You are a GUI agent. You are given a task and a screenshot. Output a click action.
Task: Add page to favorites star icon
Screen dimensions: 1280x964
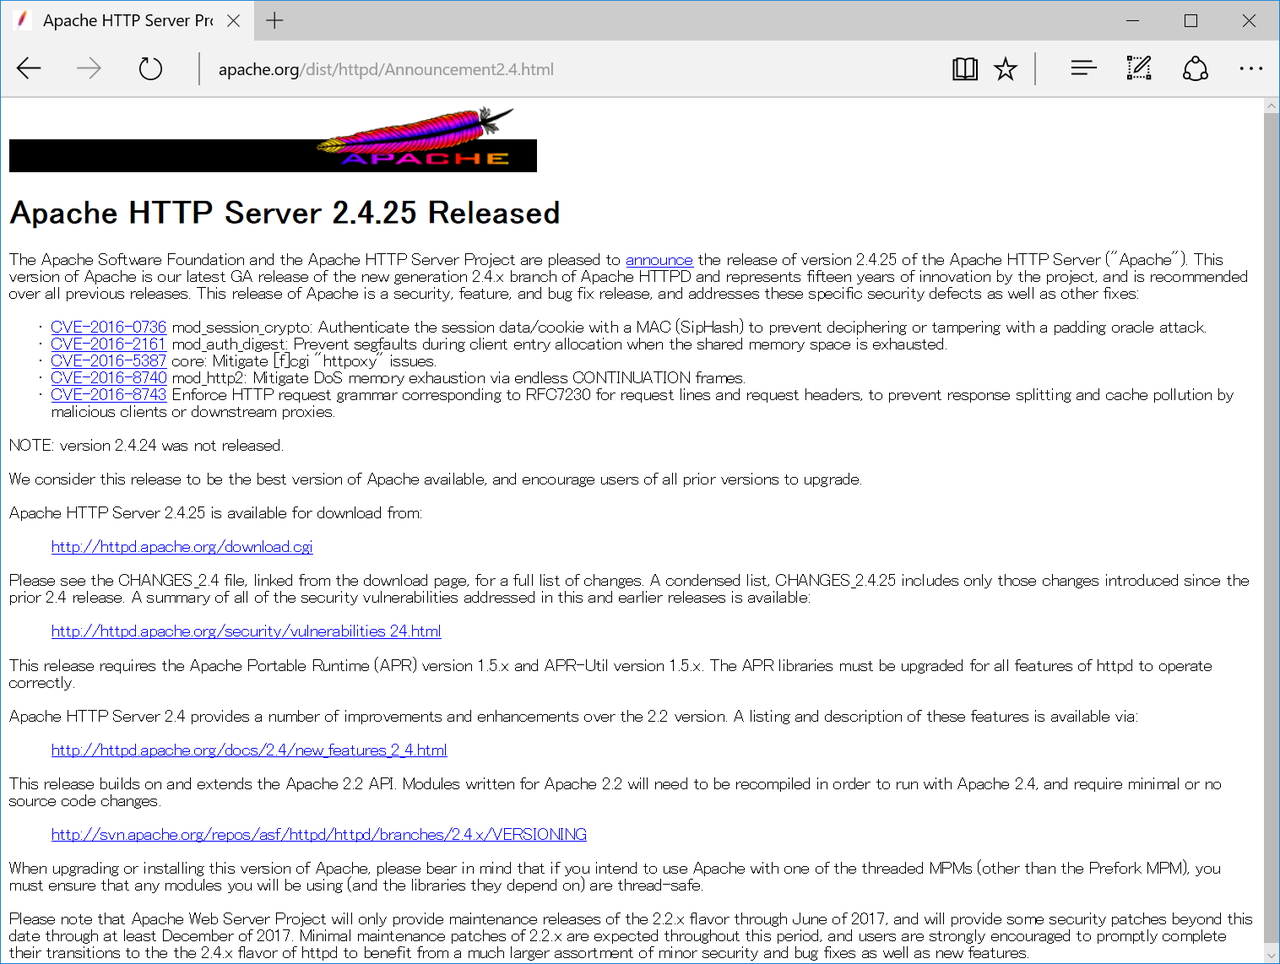1005,69
